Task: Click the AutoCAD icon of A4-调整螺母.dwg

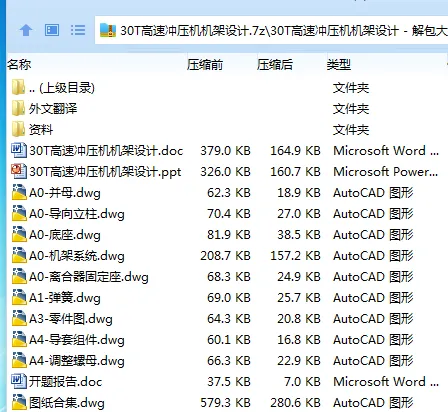Action: coord(19,361)
